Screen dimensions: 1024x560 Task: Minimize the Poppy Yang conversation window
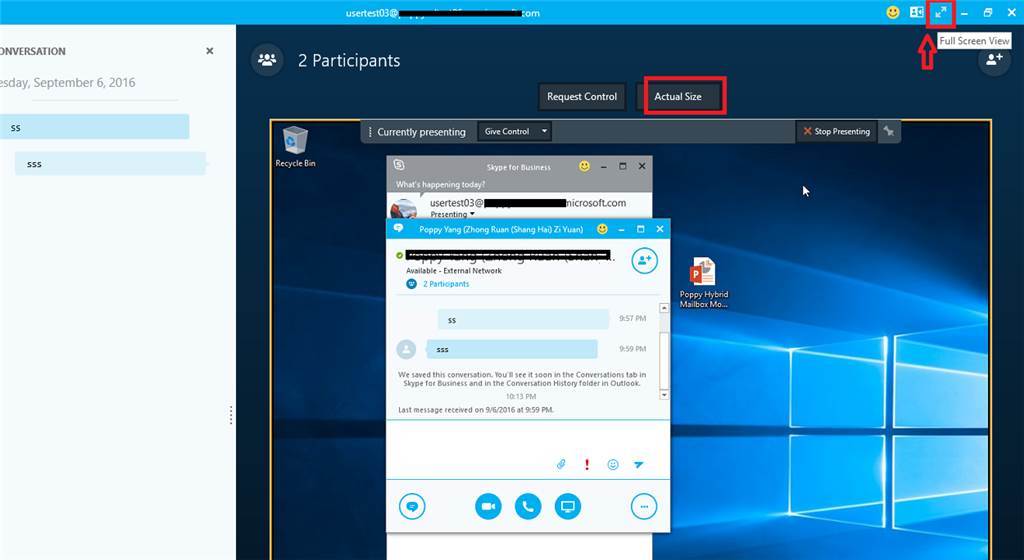tap(621, 229)
